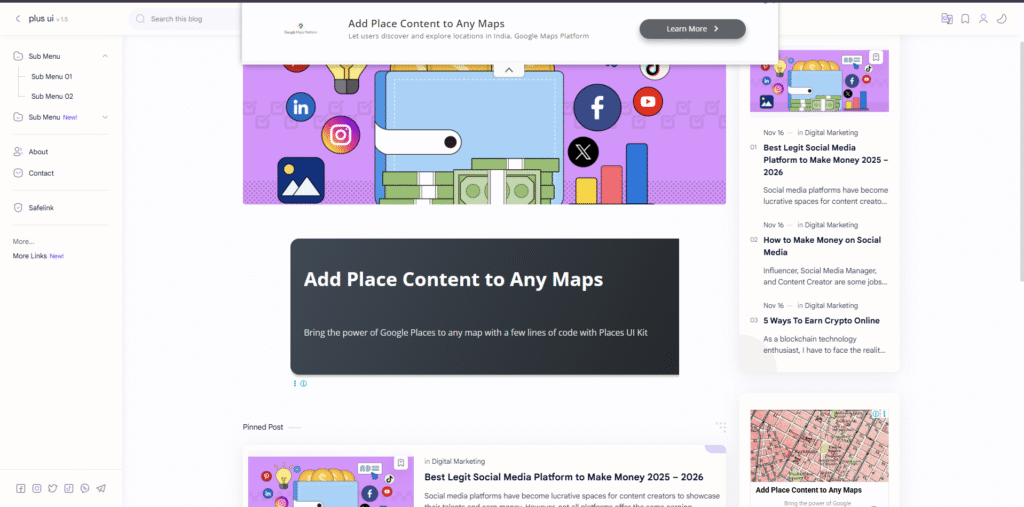Open the header bookmarks icon
This screenshot has width=1024, height=507.
pyautogui.click(x=965, y=19)
